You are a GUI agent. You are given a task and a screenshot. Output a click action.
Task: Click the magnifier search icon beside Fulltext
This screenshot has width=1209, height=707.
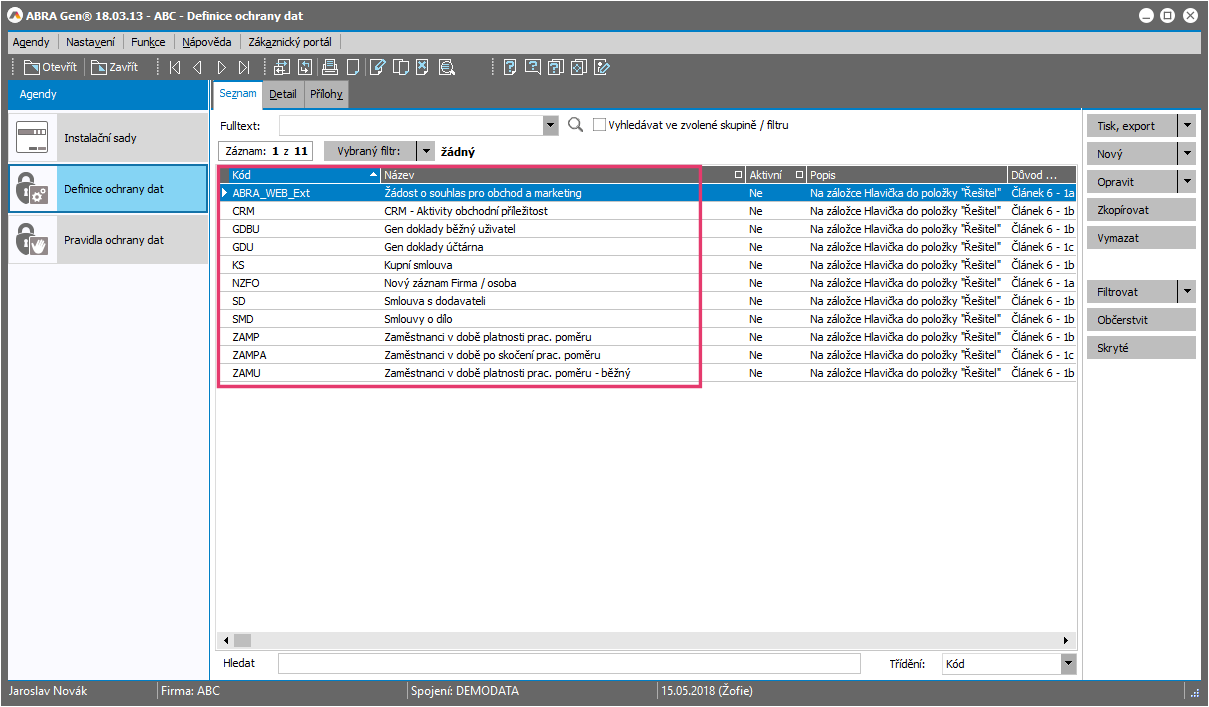575,125
